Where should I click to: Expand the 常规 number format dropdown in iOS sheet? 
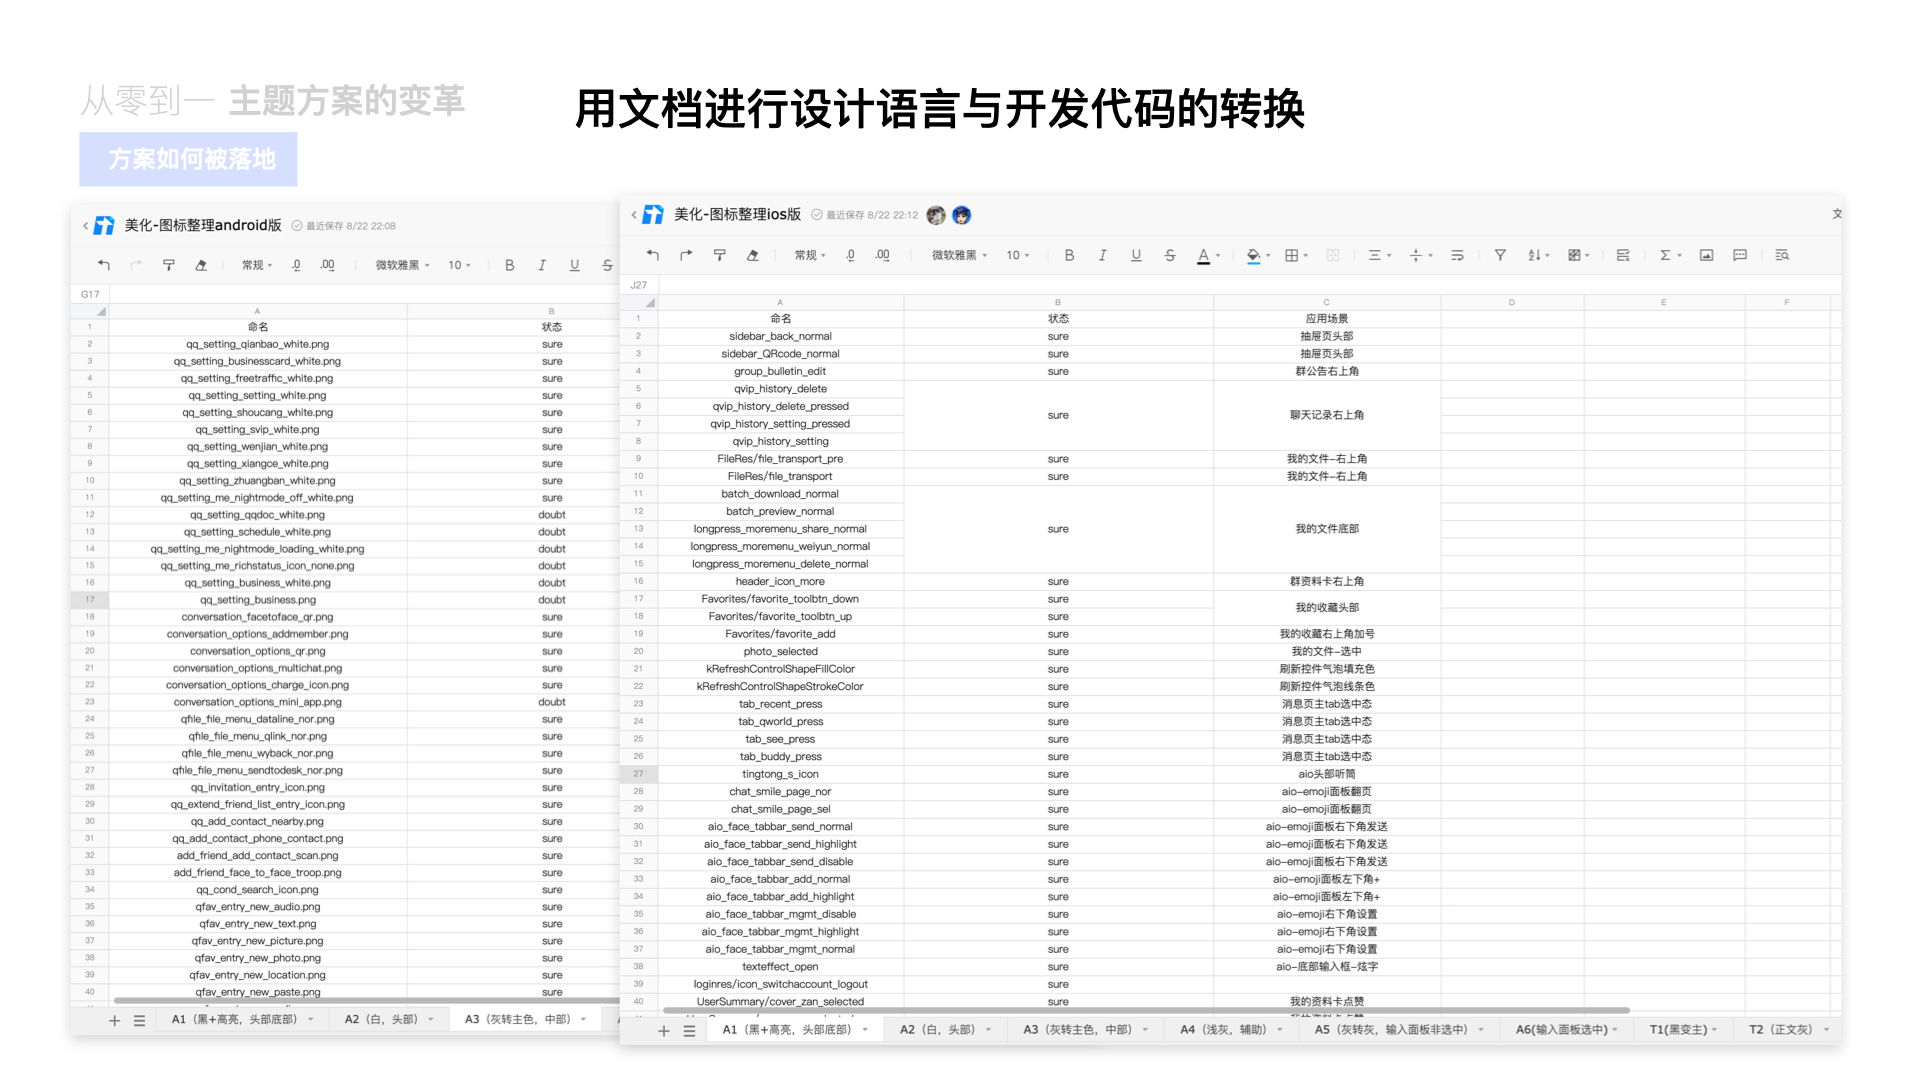point(810,255)
